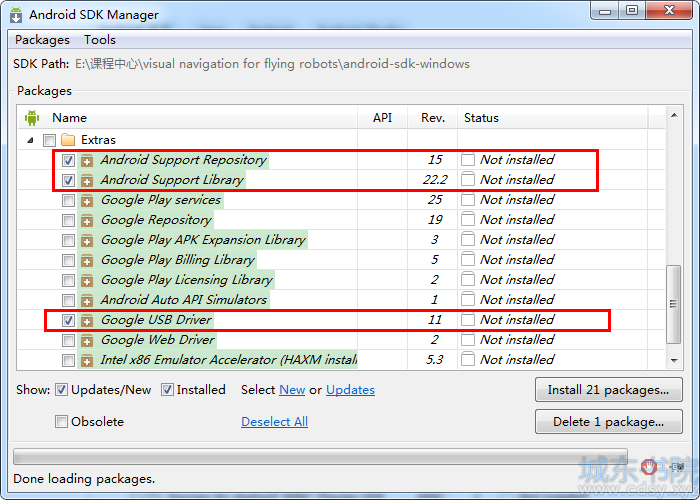The width and height of the screenshot is (700, 500).
Task: Click the green Android icon in Name header
Action: click(32, 118)
